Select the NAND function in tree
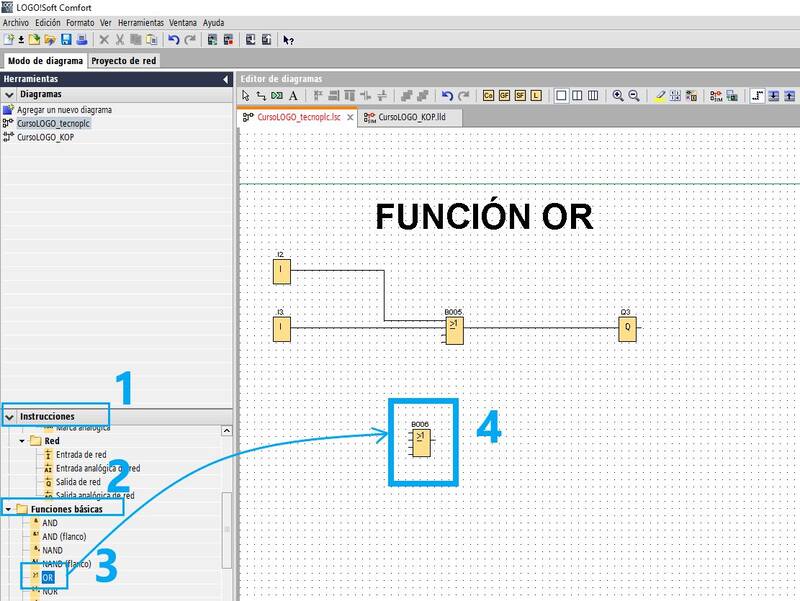The height and width of the screenshot is (601, 800). (53, 550)
